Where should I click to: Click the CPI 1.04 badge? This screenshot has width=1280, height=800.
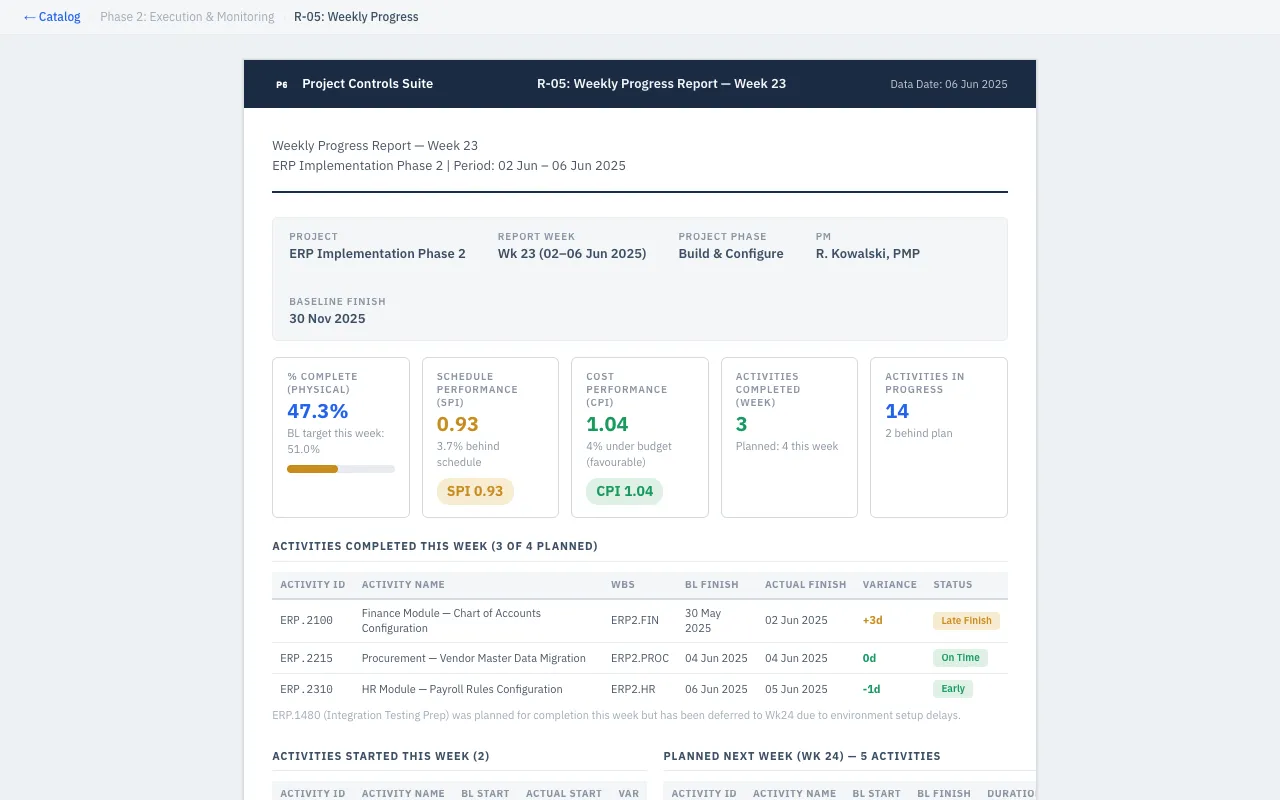point(624,491)
